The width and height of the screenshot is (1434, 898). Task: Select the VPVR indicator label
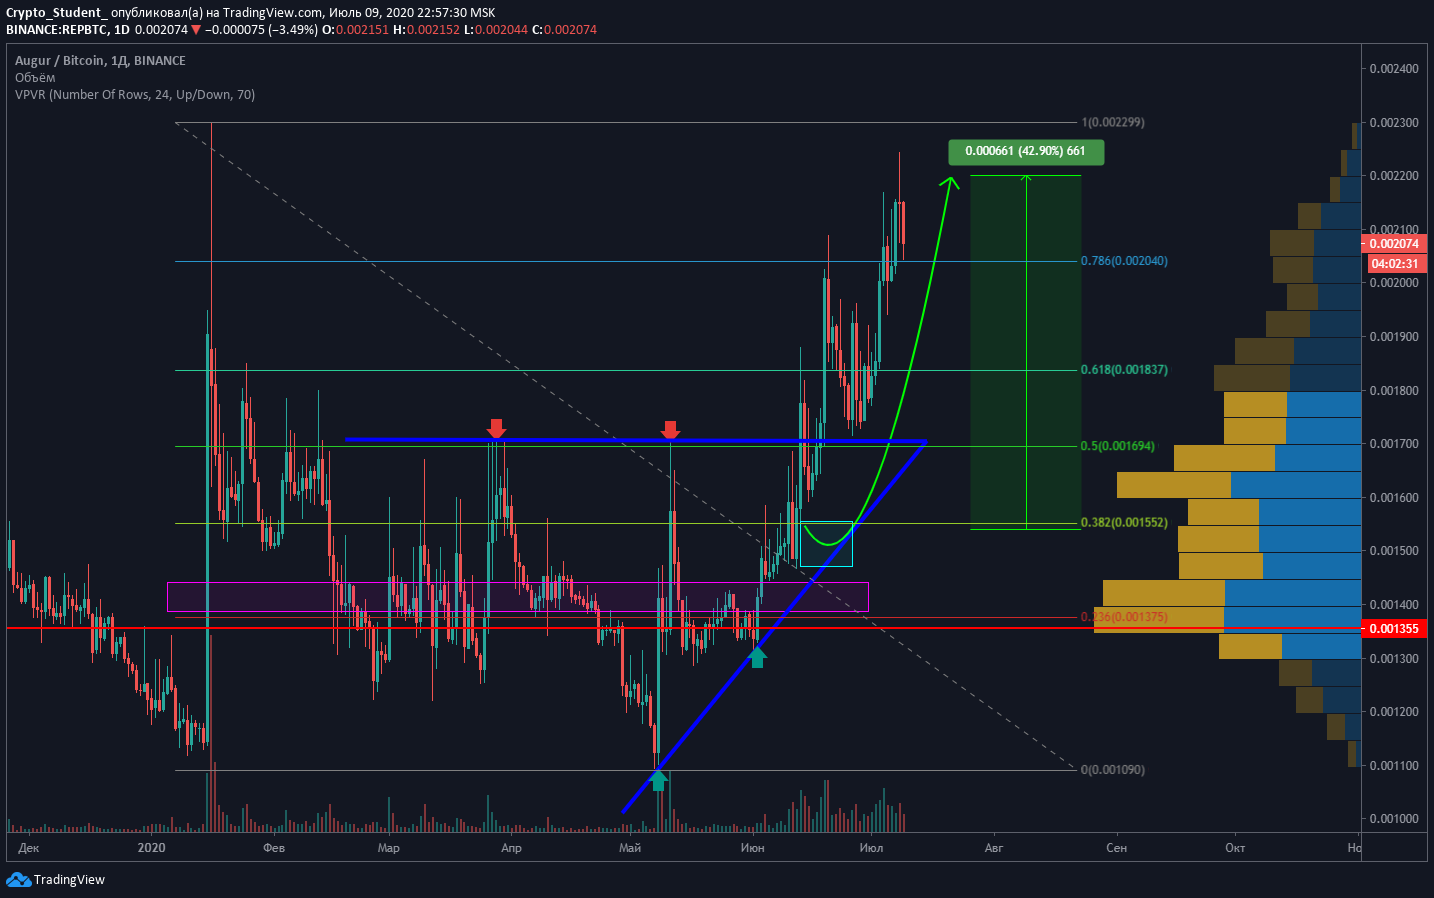[x=135, y=95]
